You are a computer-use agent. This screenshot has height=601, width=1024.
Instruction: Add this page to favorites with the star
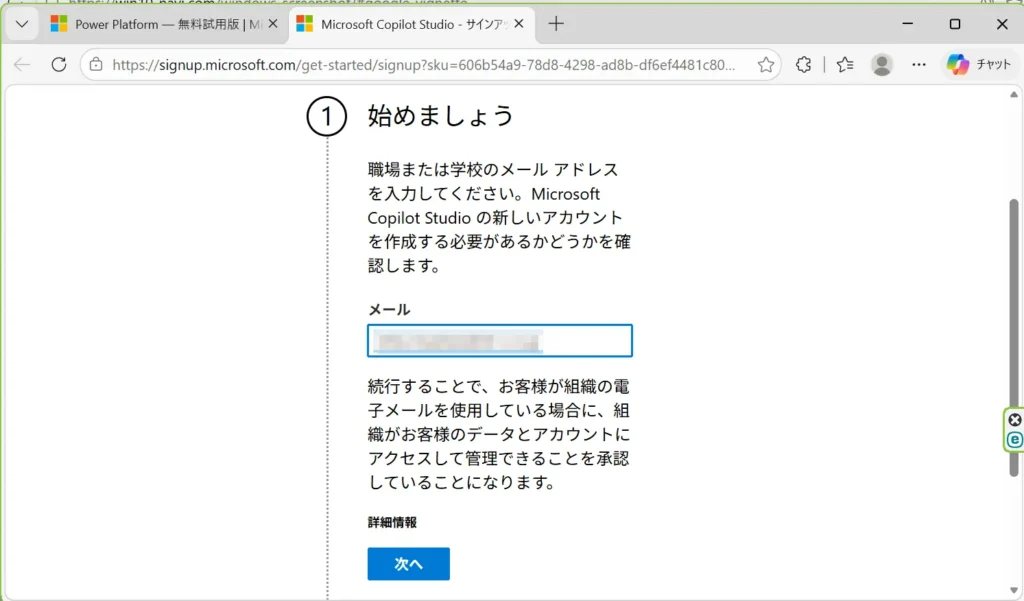pyautogui.click(x=766, y=65)
